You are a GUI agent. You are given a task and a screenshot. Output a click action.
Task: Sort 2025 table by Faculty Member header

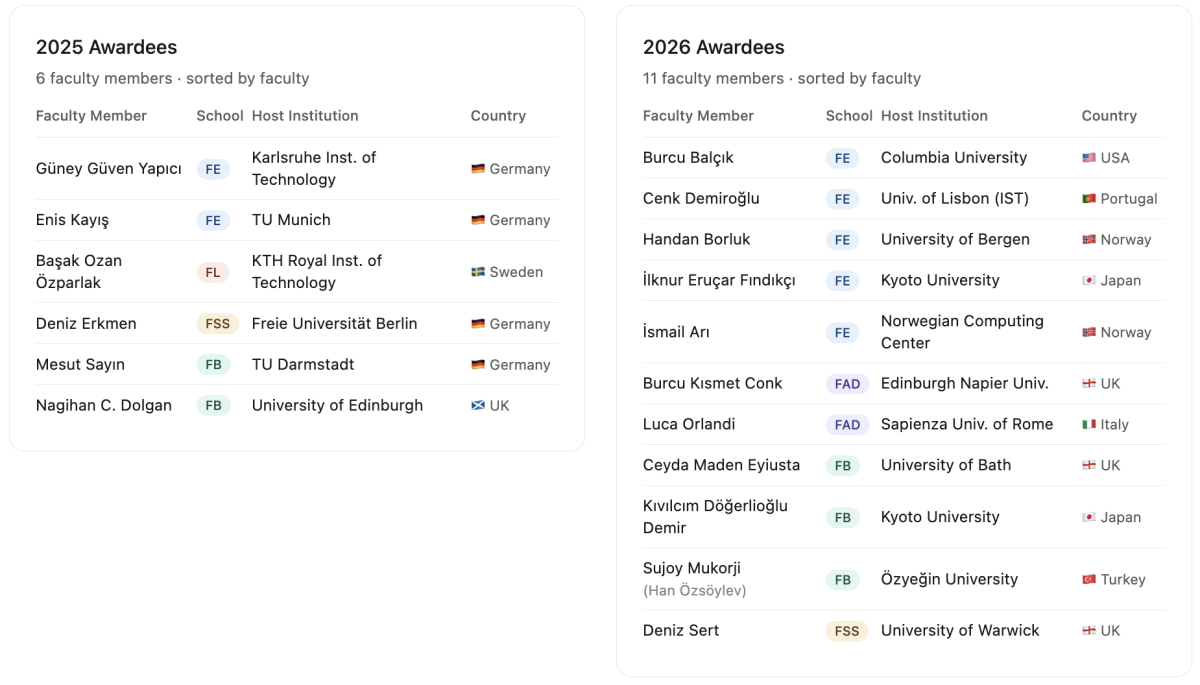pyautogui.click(x=91, y=116)
